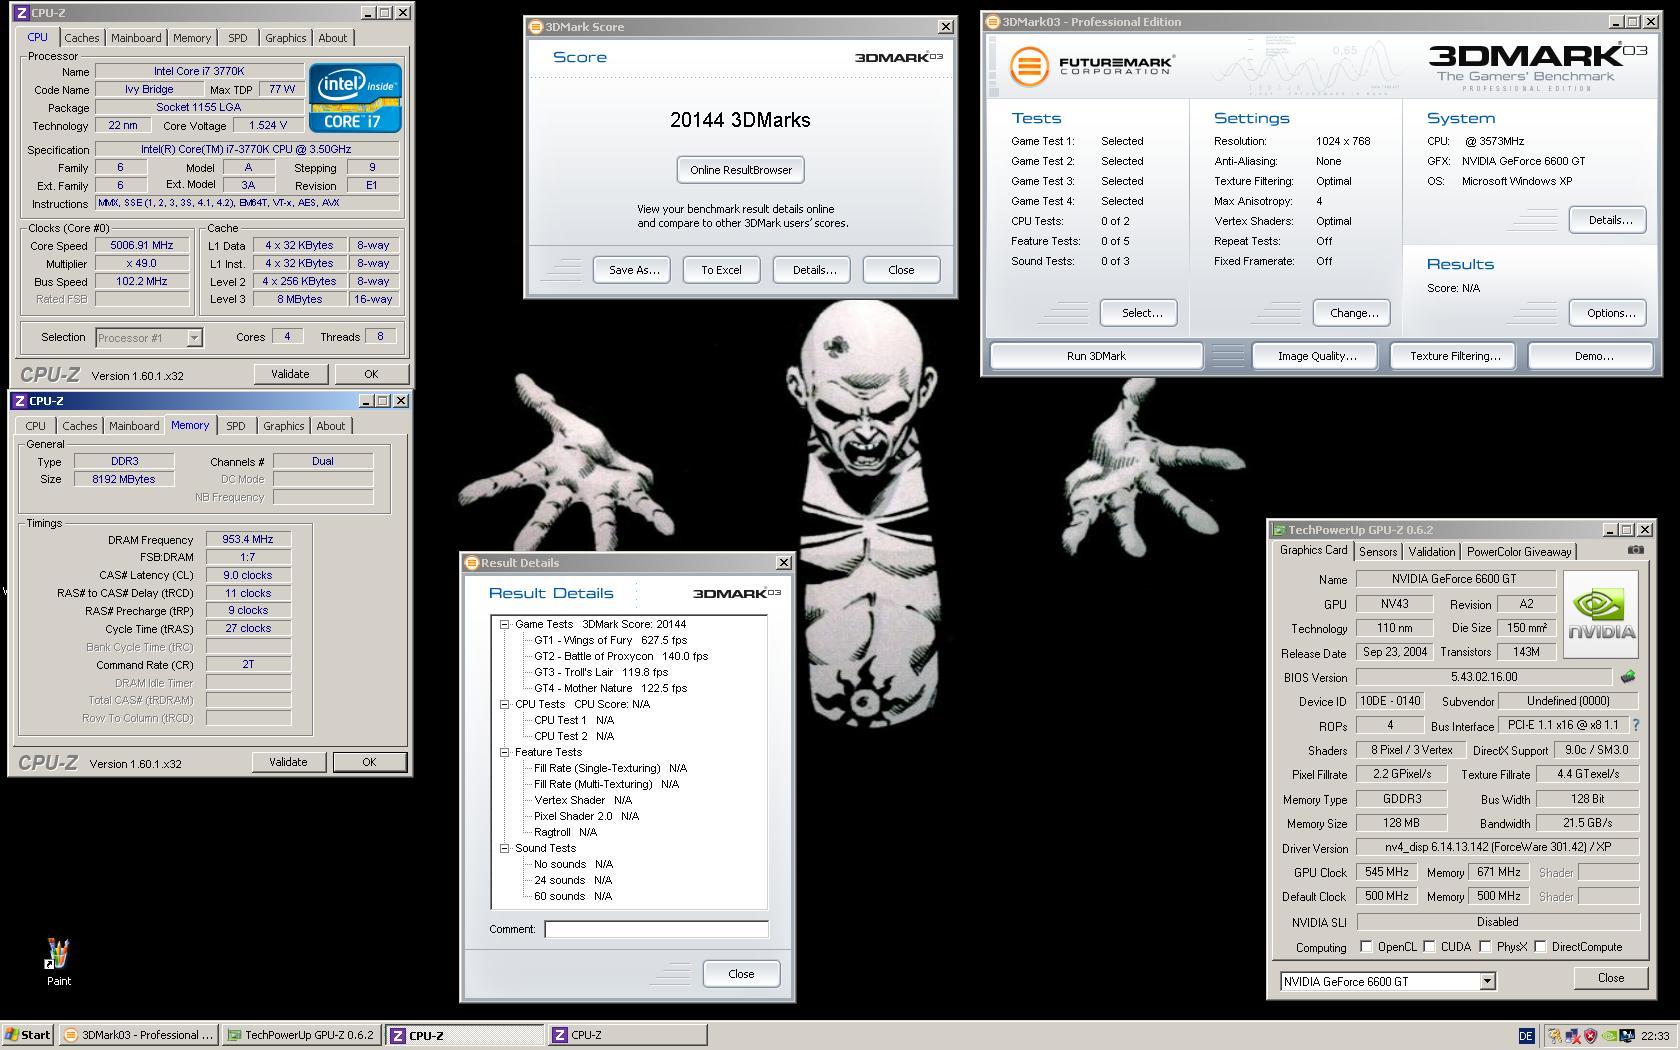
Task: Switch to the Sensors tab in GPU-Z
Action: [x=1378, y=552]
